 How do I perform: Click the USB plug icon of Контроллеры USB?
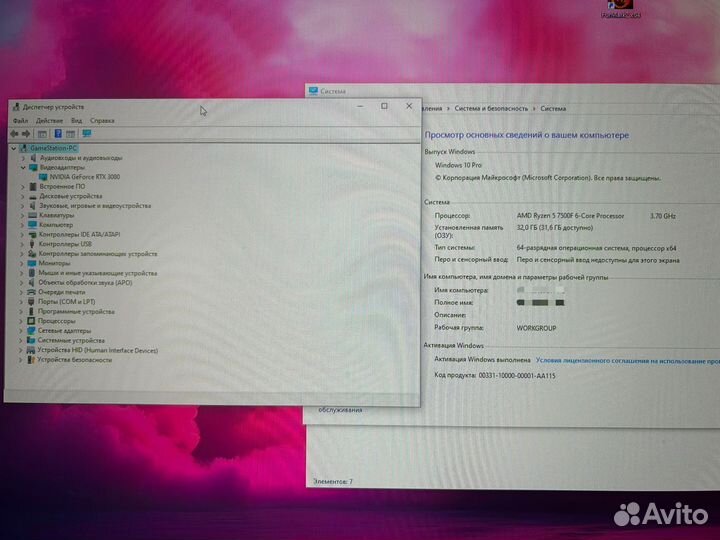tap(32, 244)
